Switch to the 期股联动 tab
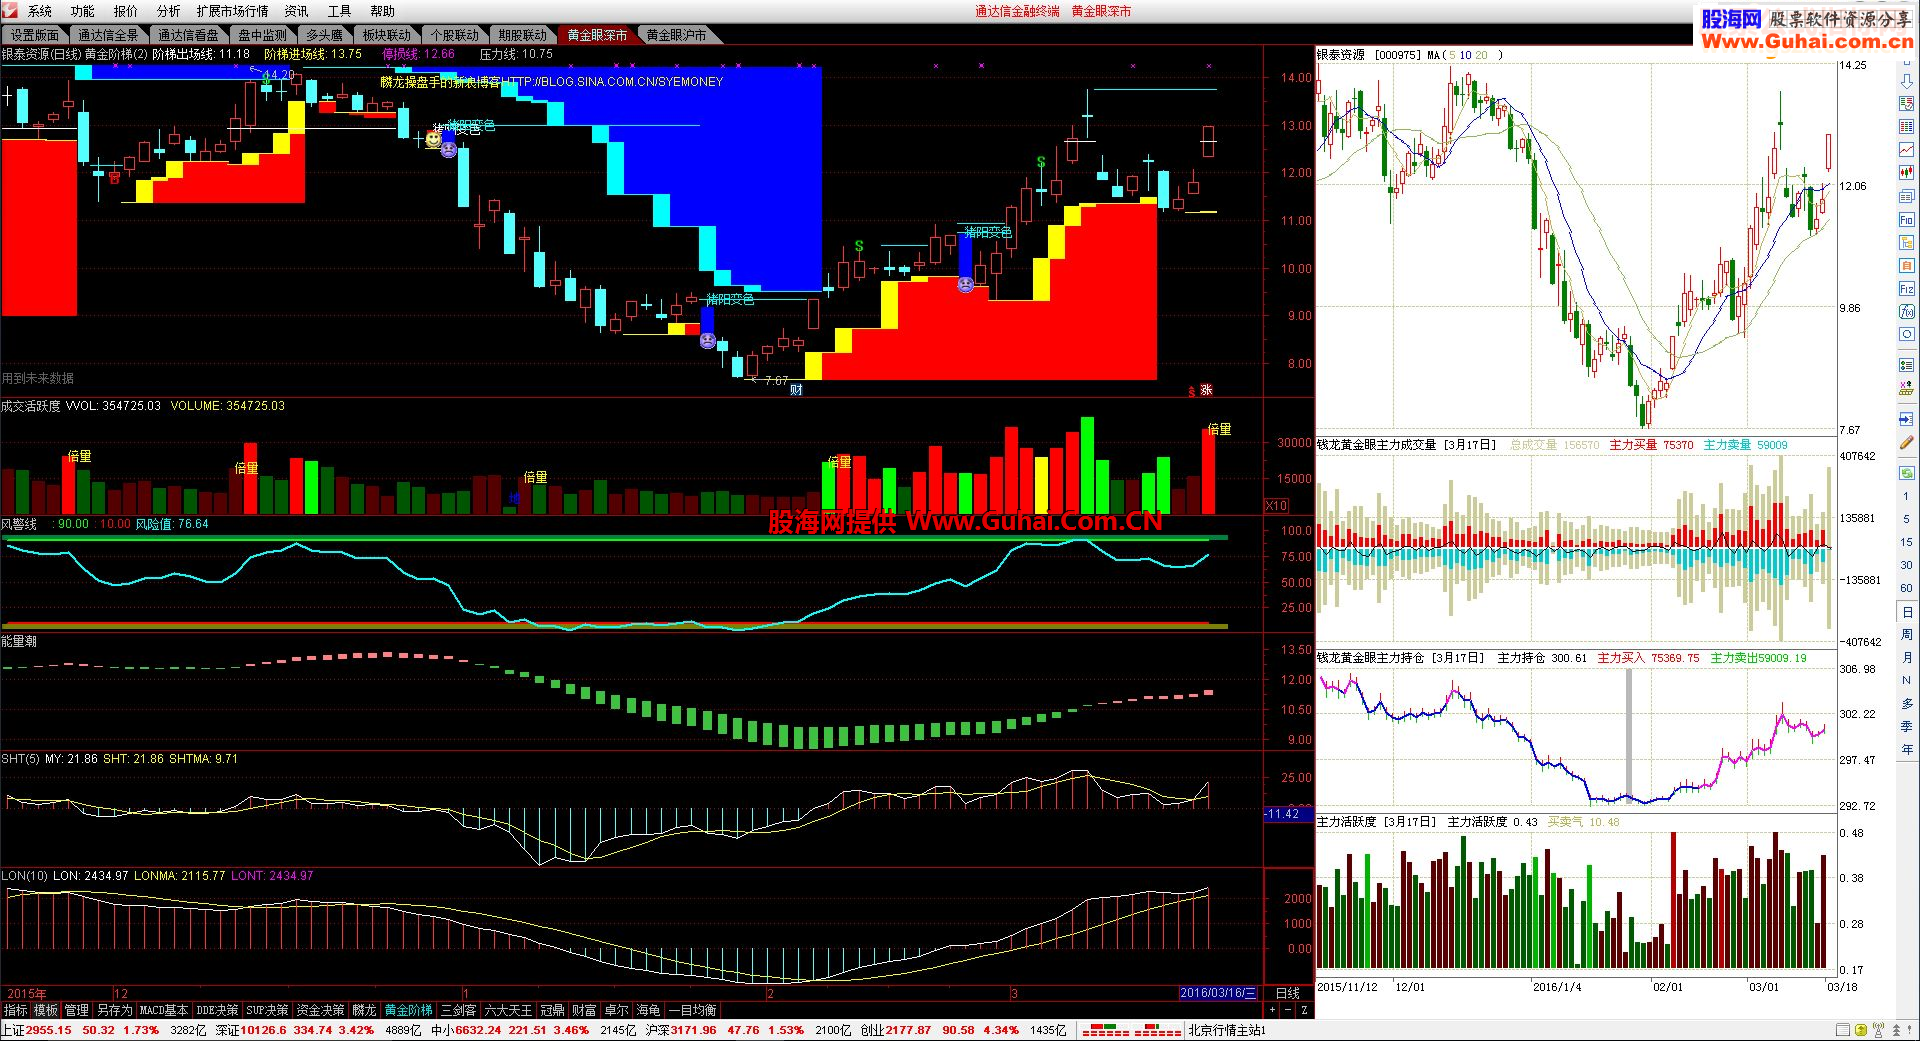 (x=523, y=35)
